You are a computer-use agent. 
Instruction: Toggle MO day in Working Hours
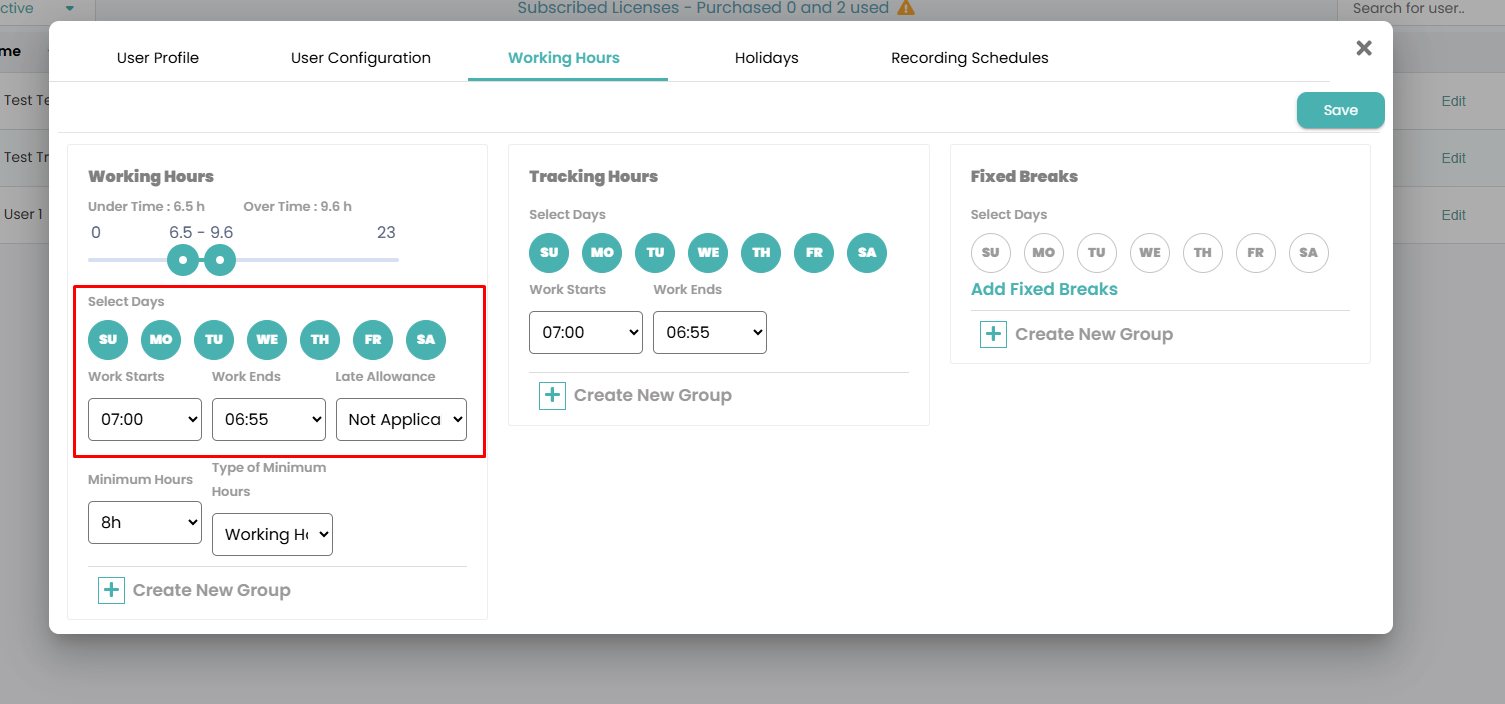coord(161,339)
